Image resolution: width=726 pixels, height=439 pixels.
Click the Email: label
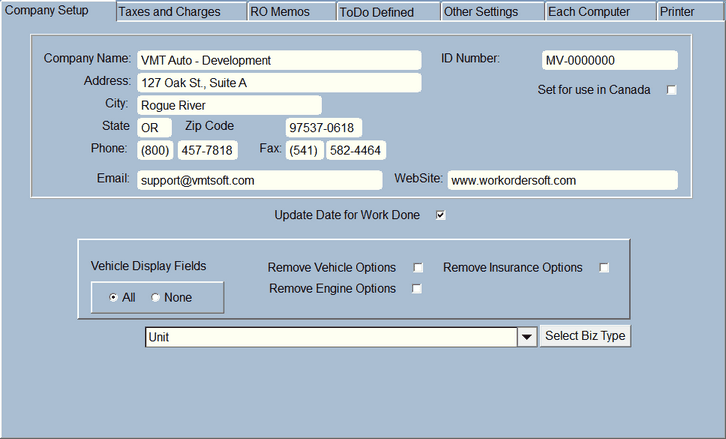click(113, 178)
